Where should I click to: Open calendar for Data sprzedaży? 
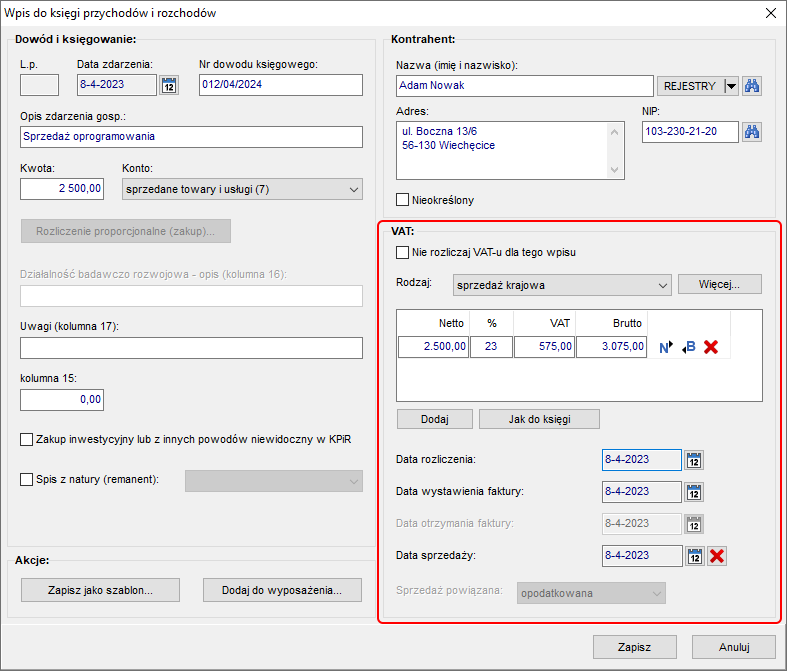695,556
